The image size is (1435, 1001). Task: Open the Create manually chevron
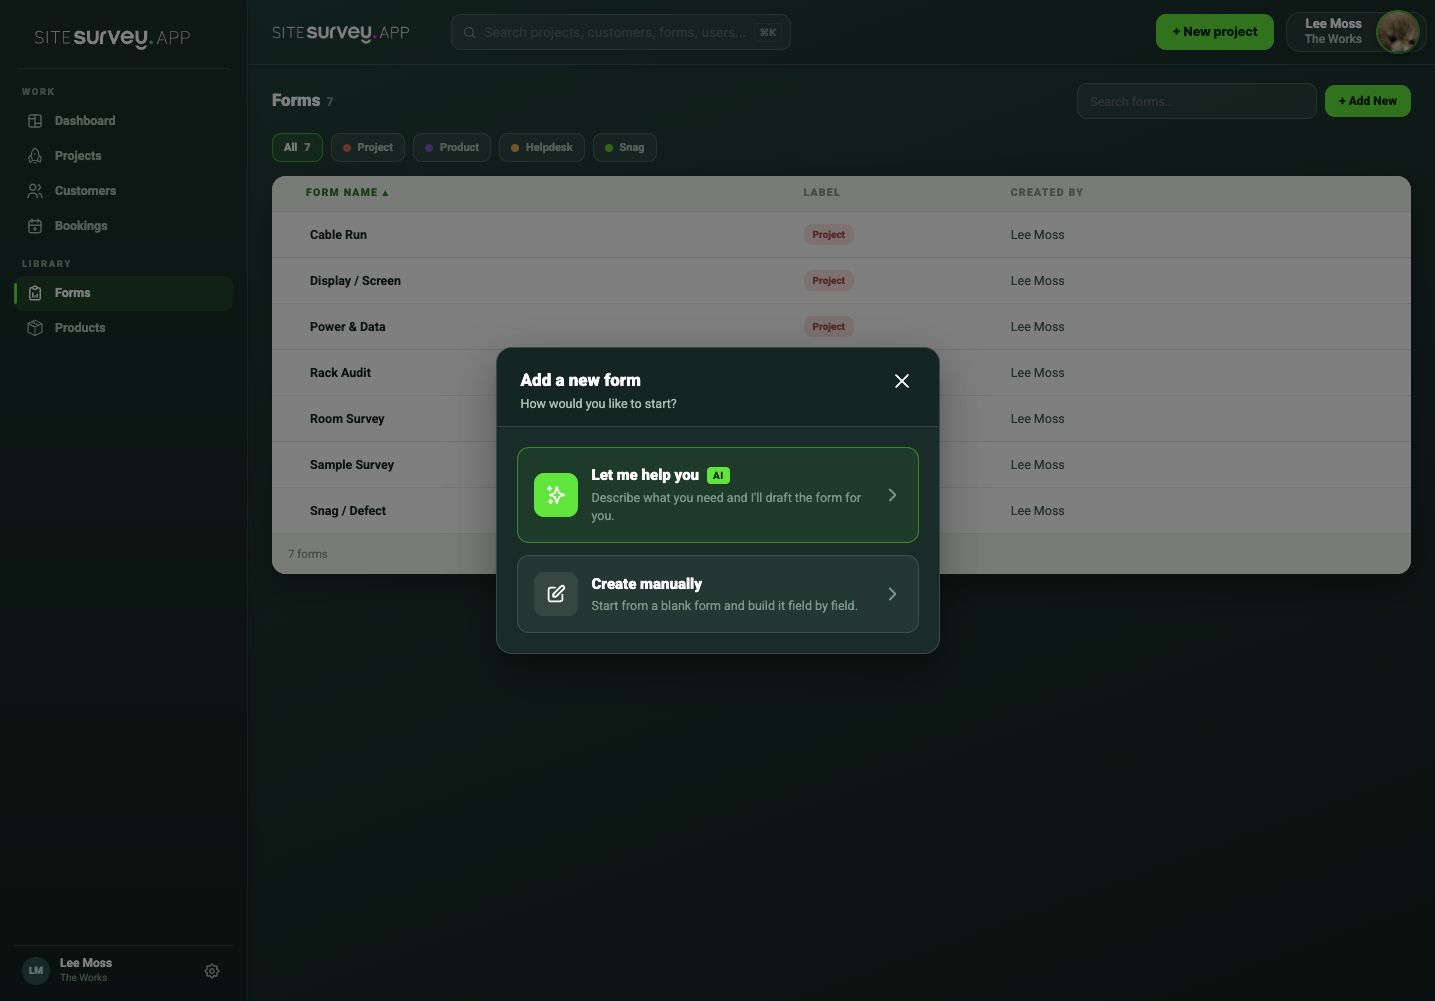(x=892, y=594)
